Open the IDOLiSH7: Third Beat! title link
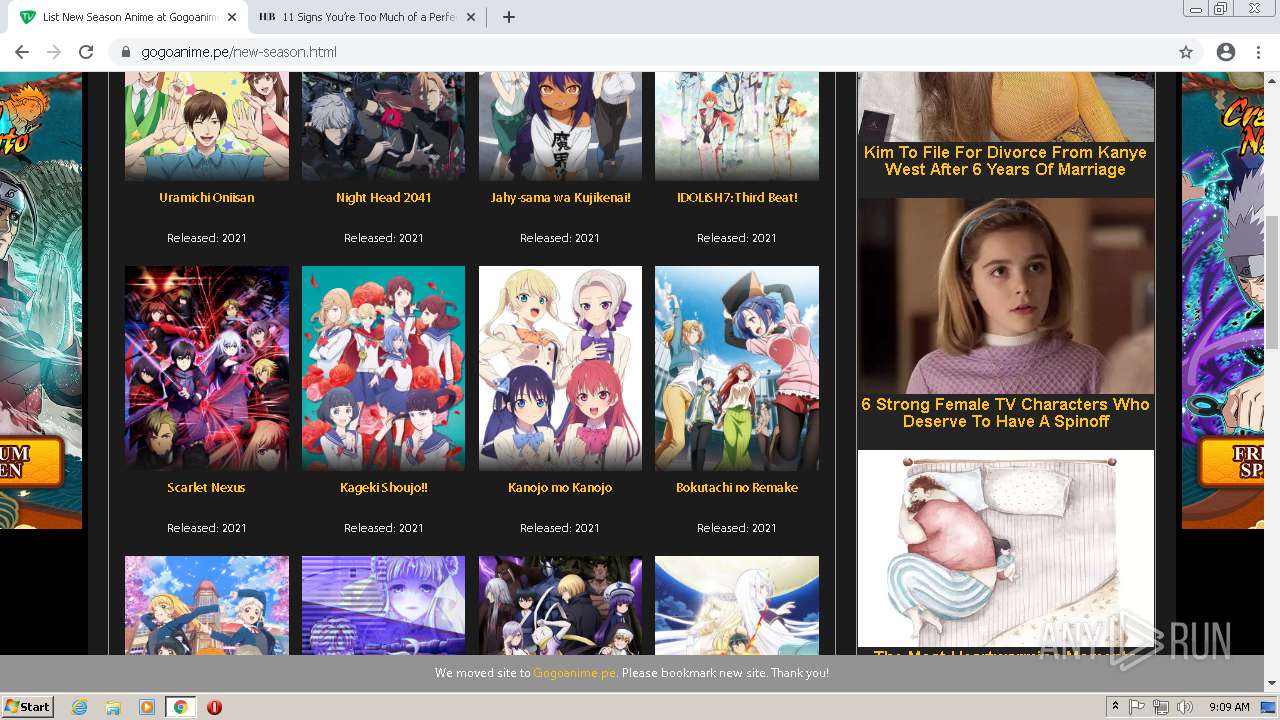This screenshot has width=1280, height=720. [x=737, y=198]
